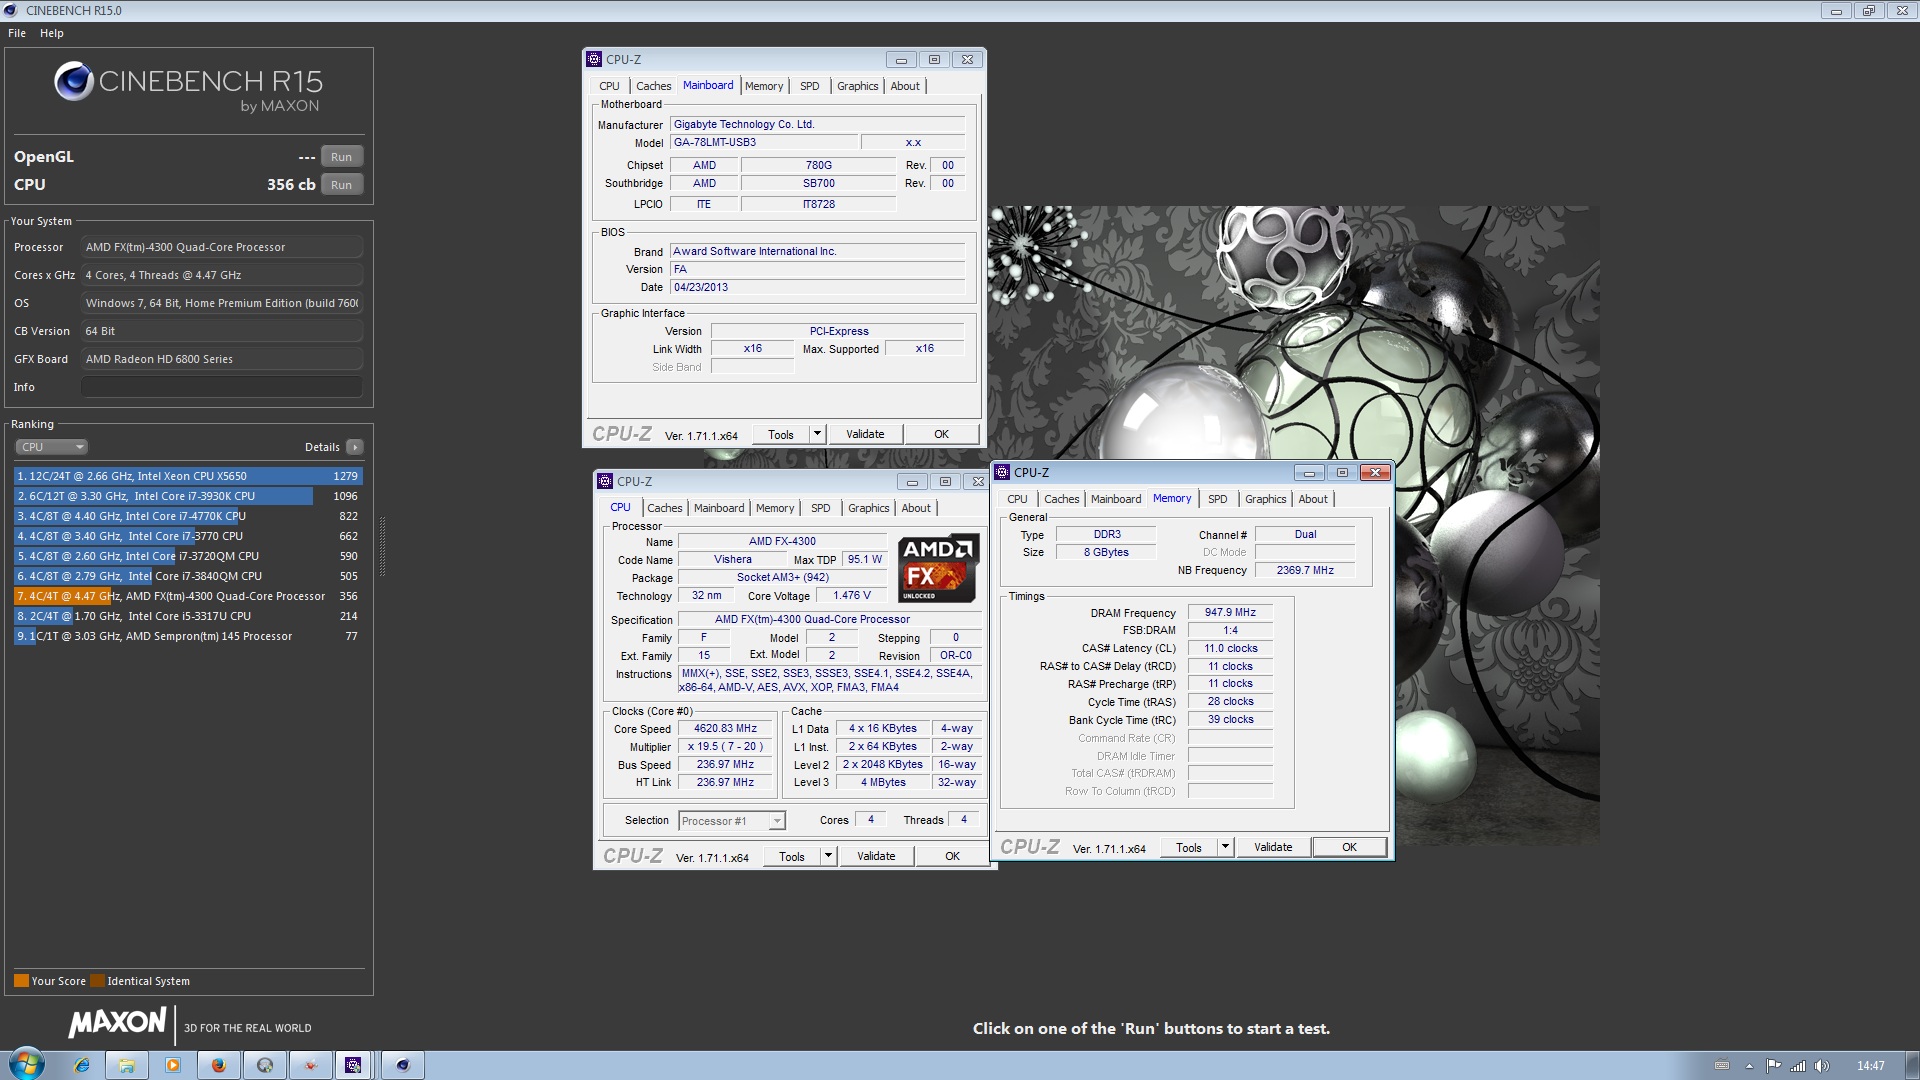Click OK in the Mainboard window
This screenshot has width=1920, height=1080.
941,434
